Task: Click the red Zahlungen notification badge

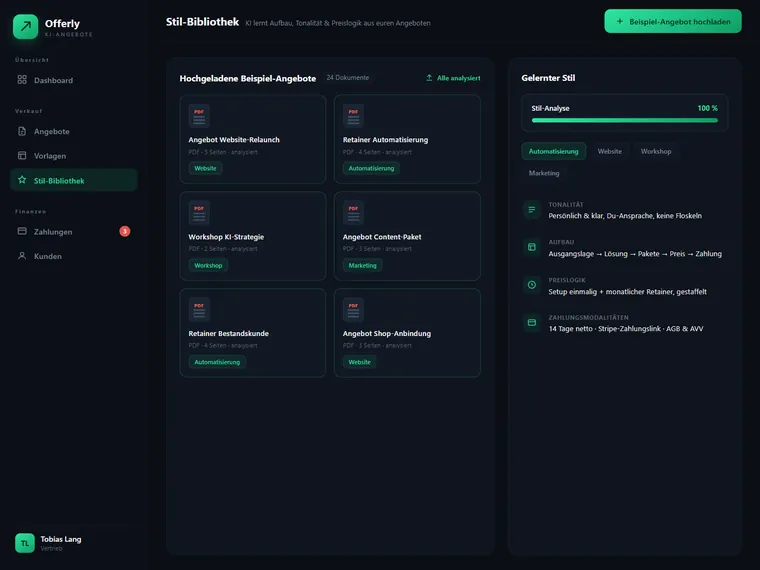Action: 125,231
